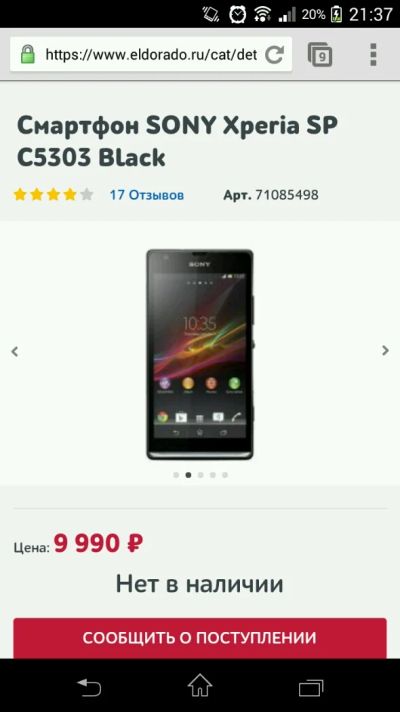400x712 pixels.
Task: Tap the star rating row
Action: coord(53,195)
